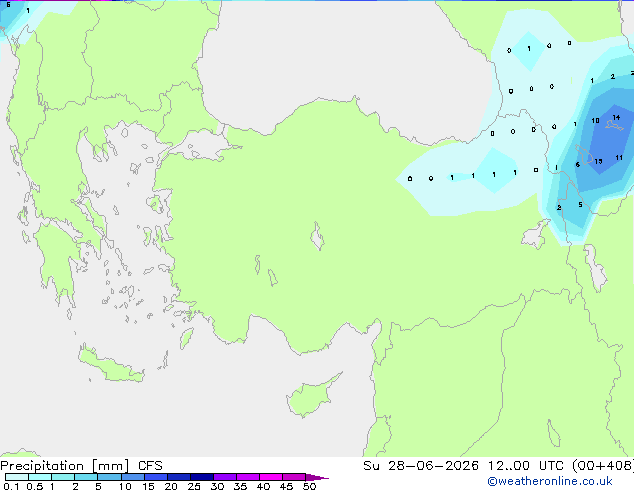Image resolution: width=634 pixels, height=490 pixels.
Task: Click the '12..00 UTC' time text
Action: click(x=525, y=466)
